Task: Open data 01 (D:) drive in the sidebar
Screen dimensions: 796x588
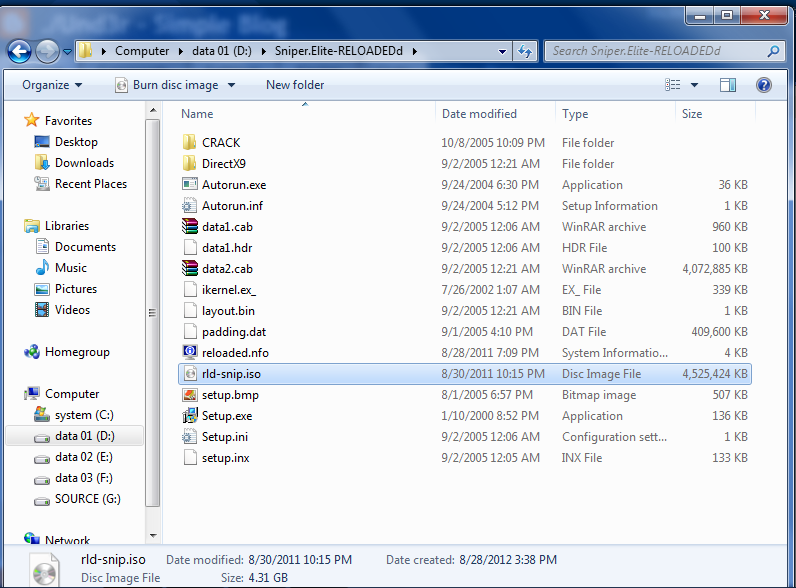Action: pos(74,436)
